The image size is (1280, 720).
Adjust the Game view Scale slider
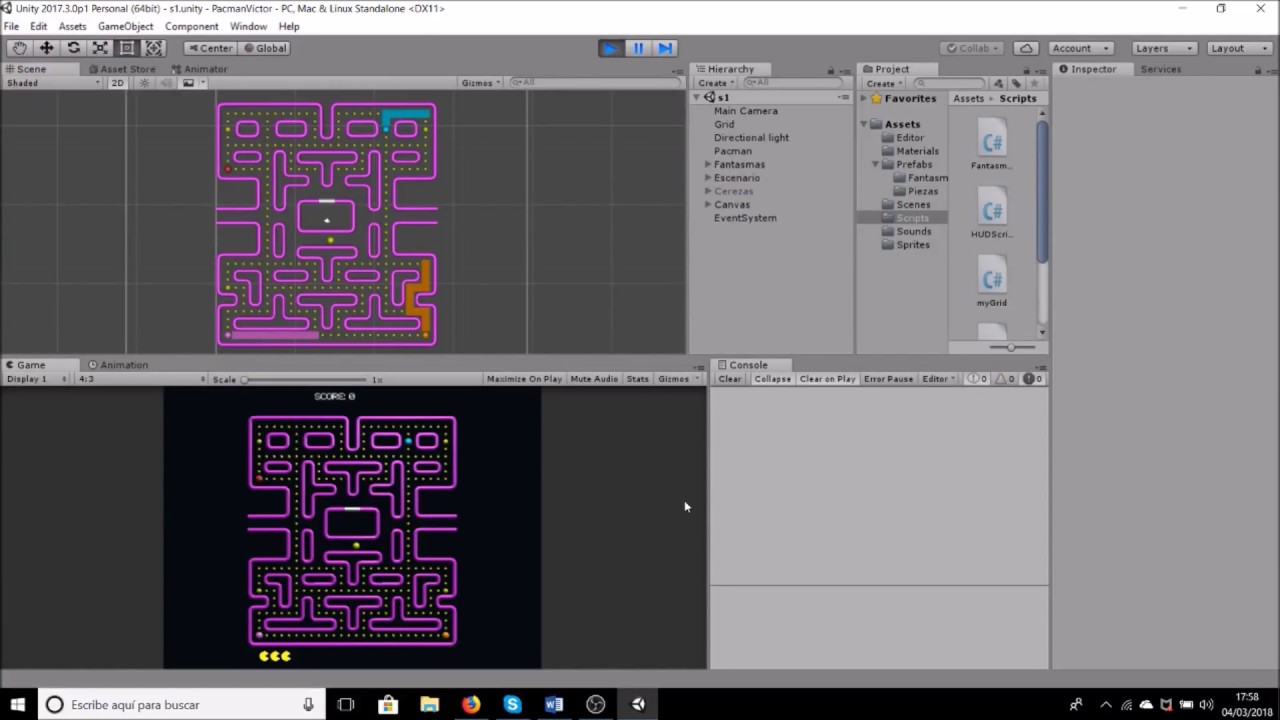pyautogui.click(x=305, y=380)
